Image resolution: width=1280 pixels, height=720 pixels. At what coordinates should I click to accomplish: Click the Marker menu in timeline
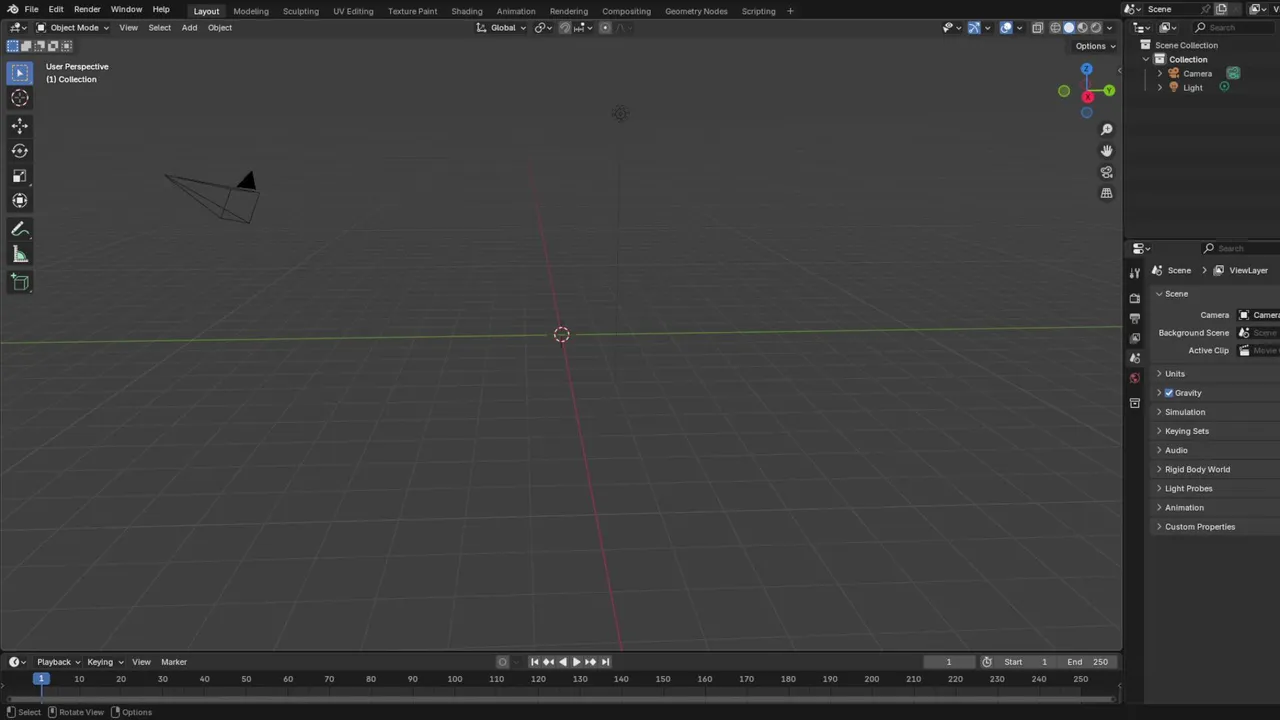tap(174, 662)
